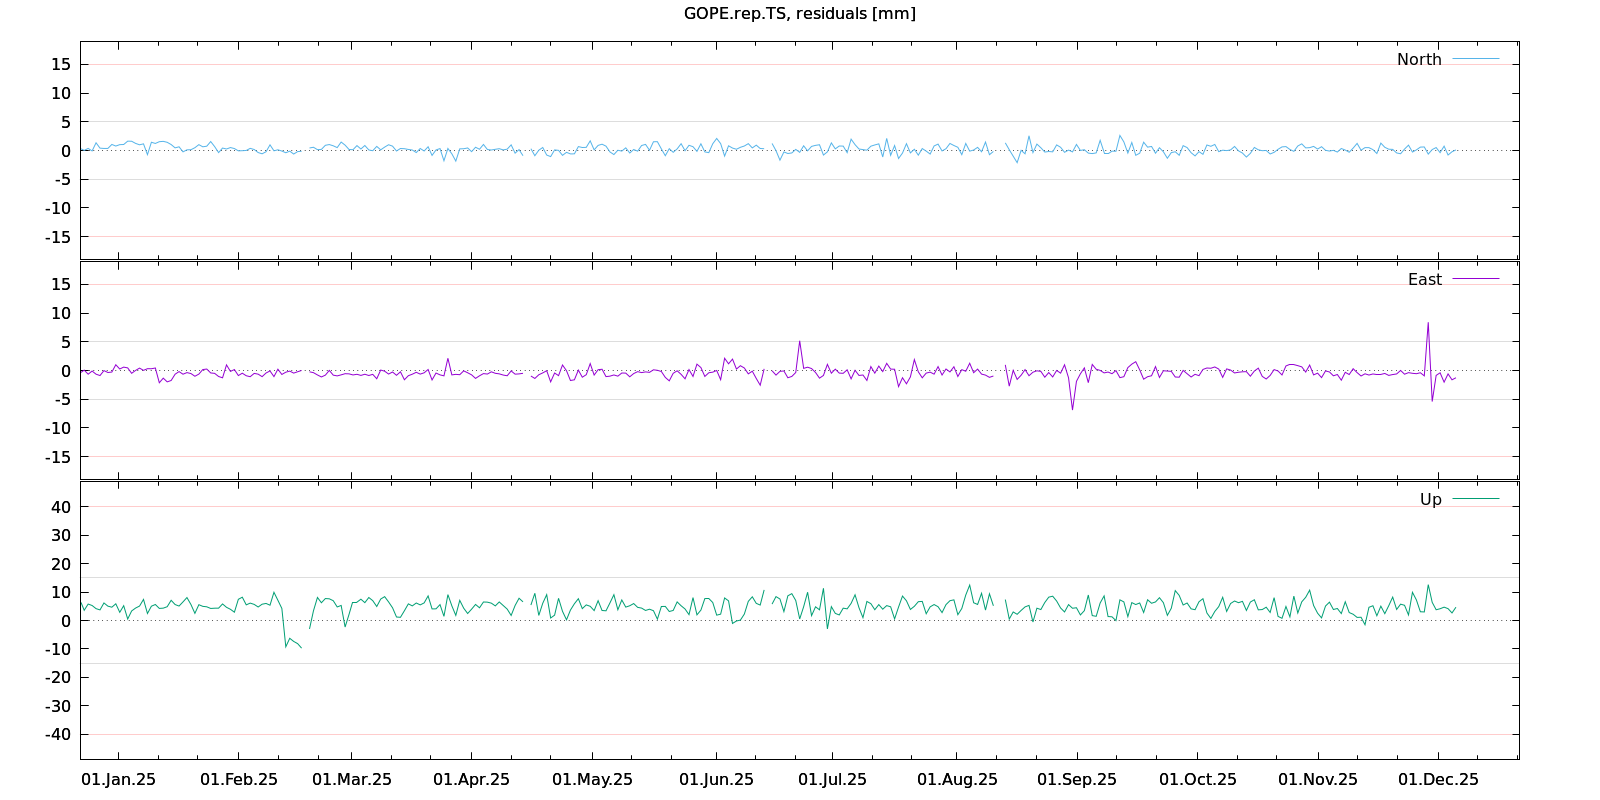Select the North legend label
This screenshot has height=800, width=1600.
[x=1419, y=60]
